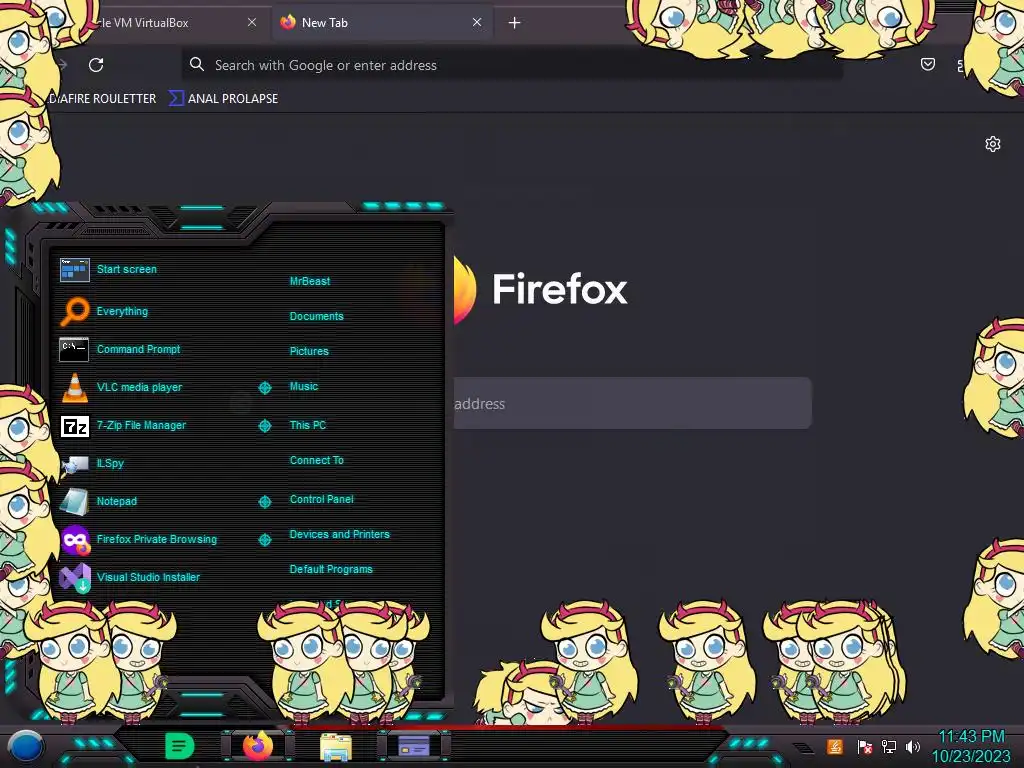Image resolution: width=1024 pixels, height=768 pixels.
Task: Close the VM VirtualBox tab
Action: point(252,22)
